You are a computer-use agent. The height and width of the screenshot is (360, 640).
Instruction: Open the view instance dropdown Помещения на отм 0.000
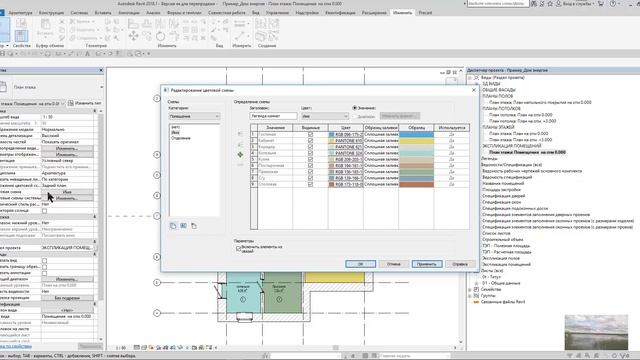(x=33, y=104)
